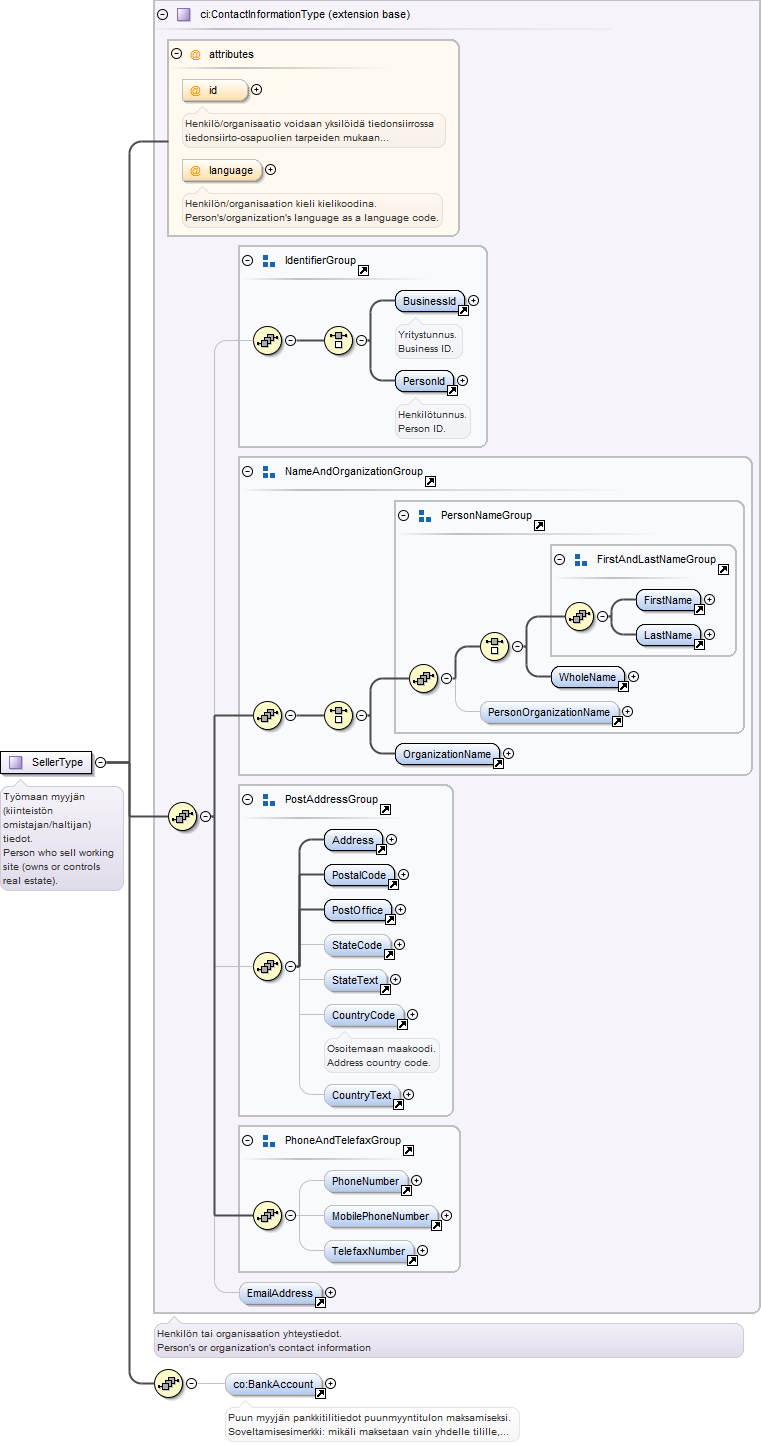
Task: Collapse the ci:ContactInformationType extension base
Action: [x=162, y=15]
